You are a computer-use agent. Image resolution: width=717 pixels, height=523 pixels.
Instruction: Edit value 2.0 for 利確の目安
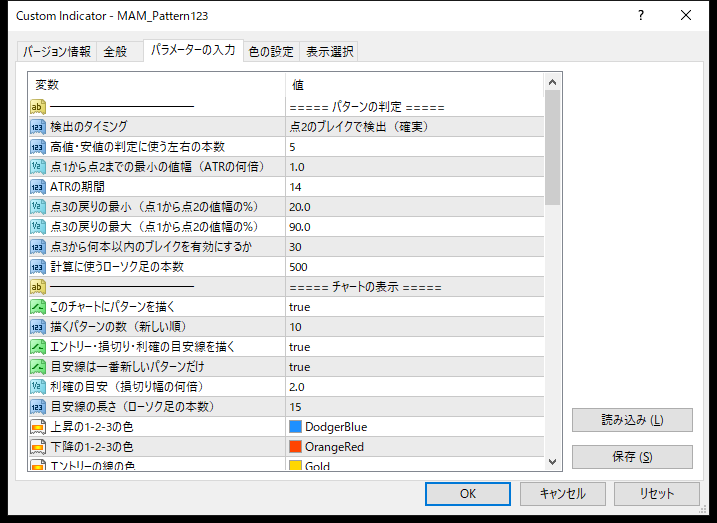point(415,387)
